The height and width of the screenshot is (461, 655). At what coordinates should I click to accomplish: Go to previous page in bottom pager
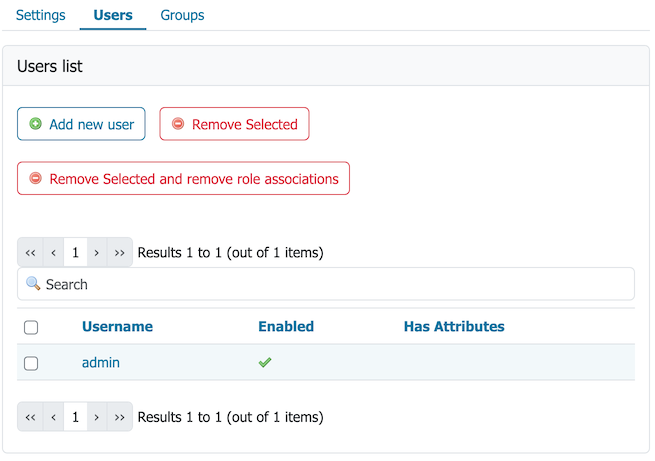point(53,417)
